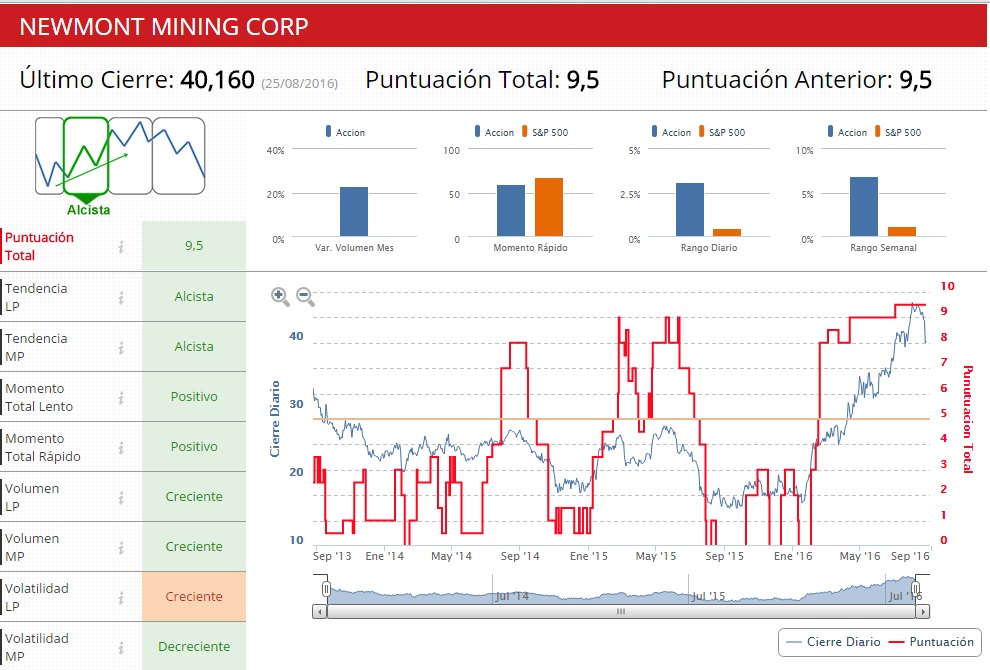
Task: Click the Volumen MP Creciente value
Action: point(194,546)
